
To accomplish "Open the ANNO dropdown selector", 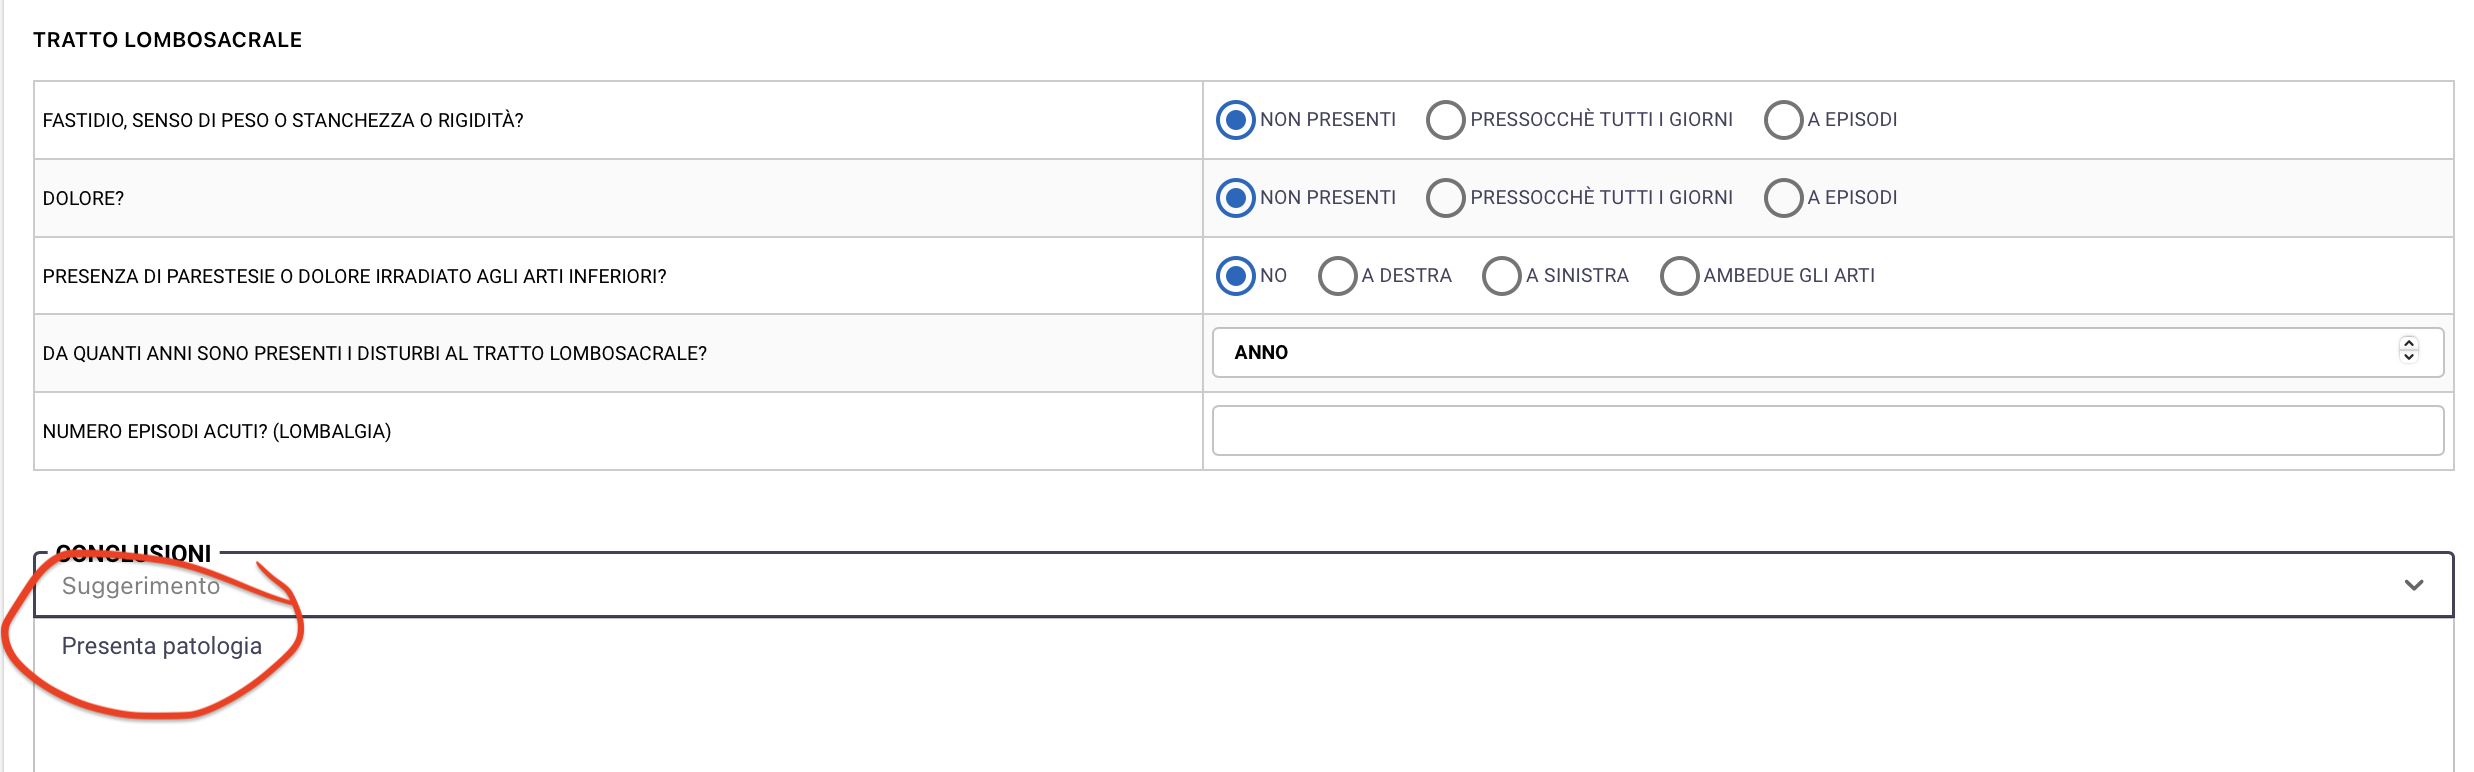I will tap(1800, 353).
